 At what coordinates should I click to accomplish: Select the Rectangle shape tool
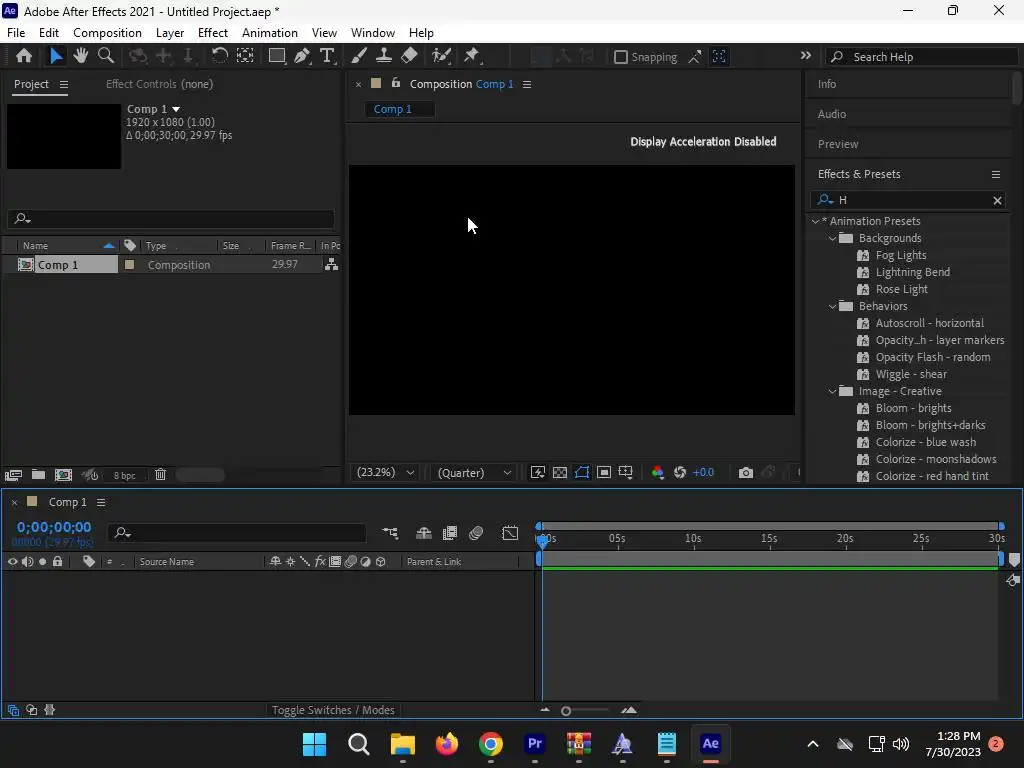(x=277, y=56)
